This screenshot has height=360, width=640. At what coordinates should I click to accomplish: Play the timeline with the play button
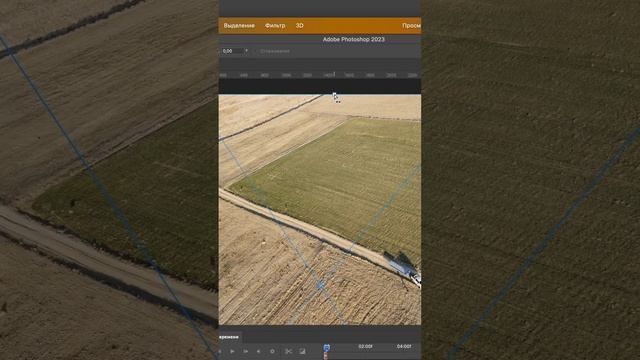click(x=232, y=351)
